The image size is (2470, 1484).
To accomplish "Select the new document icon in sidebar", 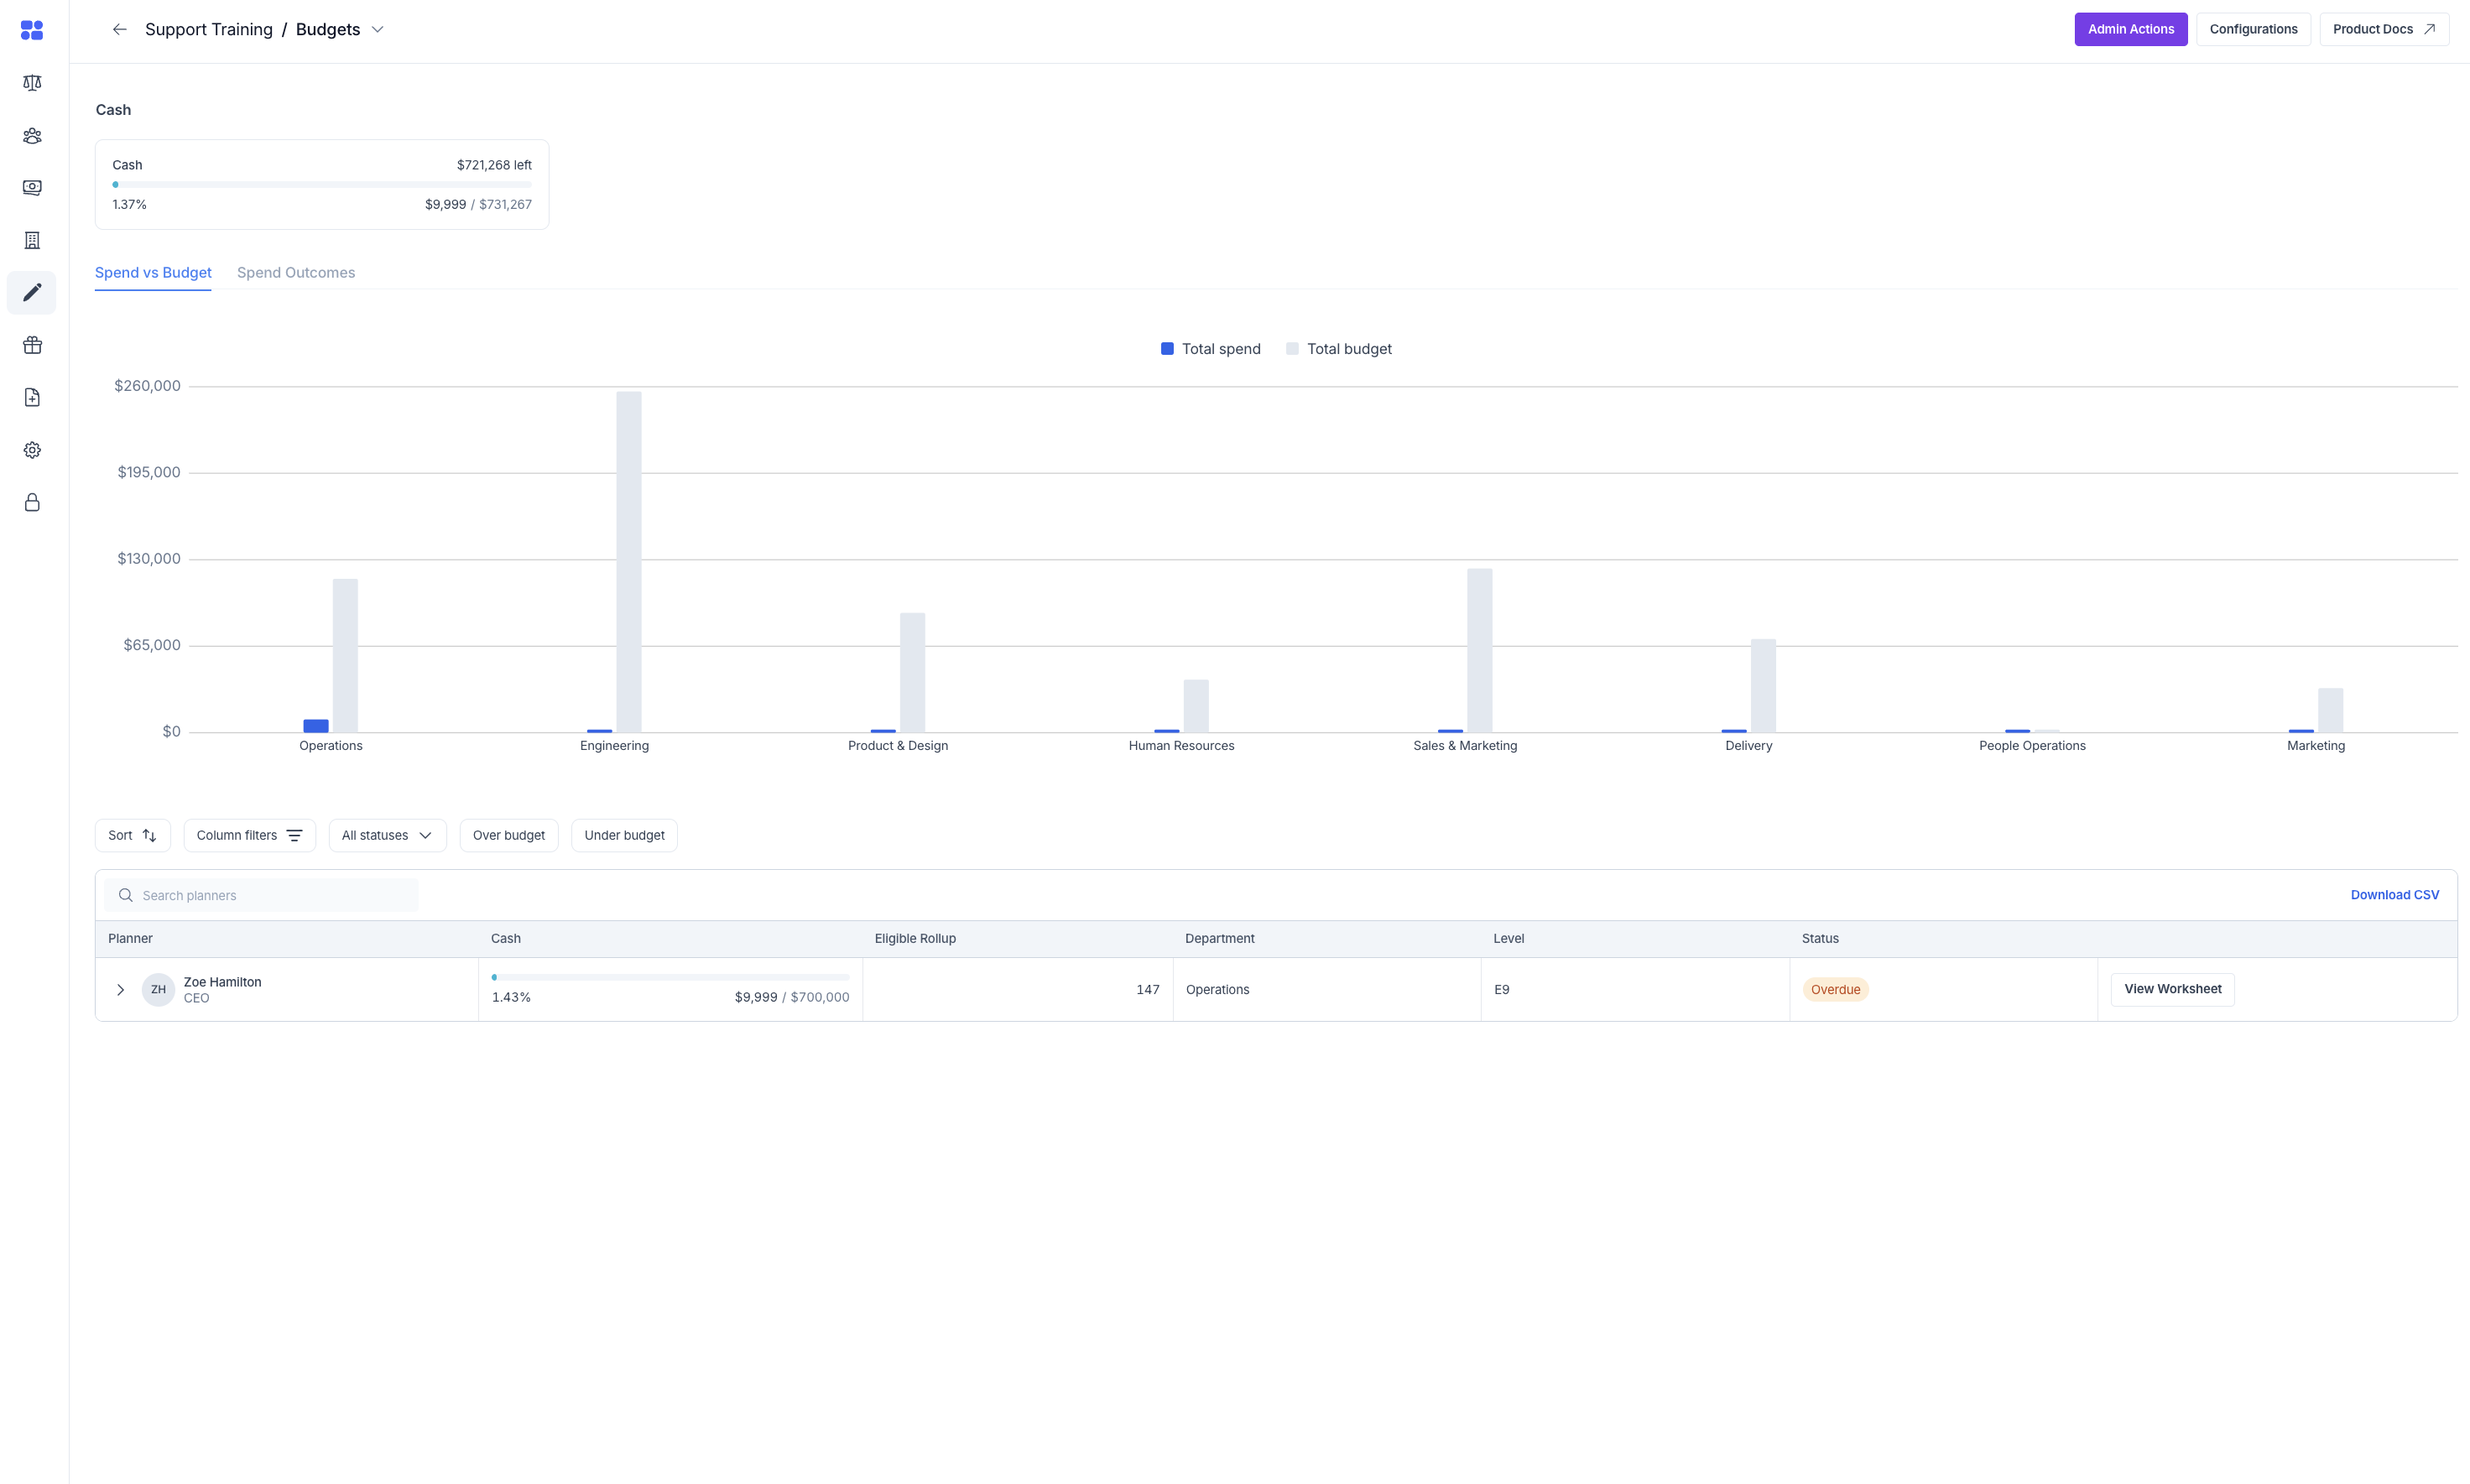I will (31, 397).
